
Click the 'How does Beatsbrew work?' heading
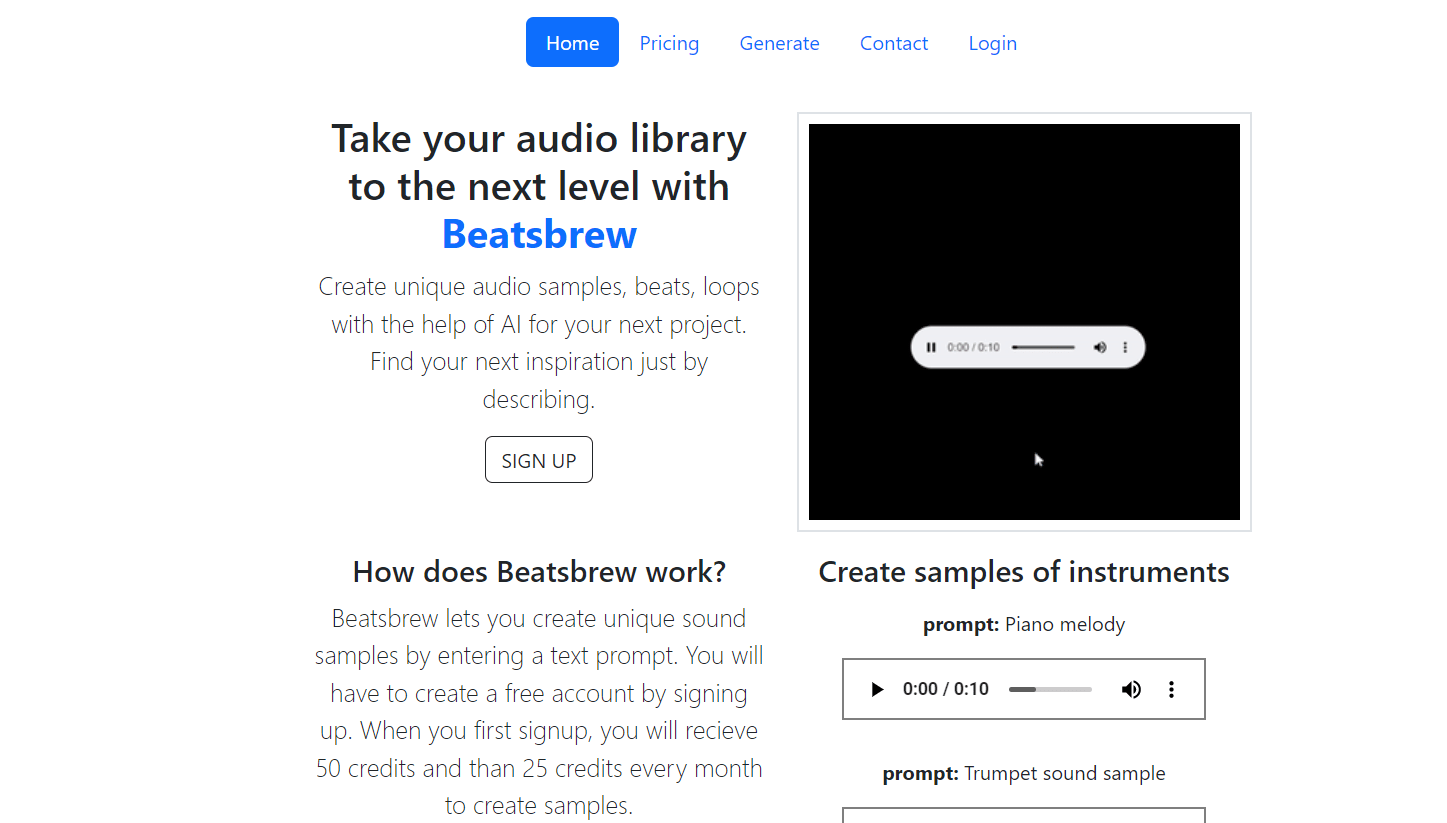tap(539, 572)
